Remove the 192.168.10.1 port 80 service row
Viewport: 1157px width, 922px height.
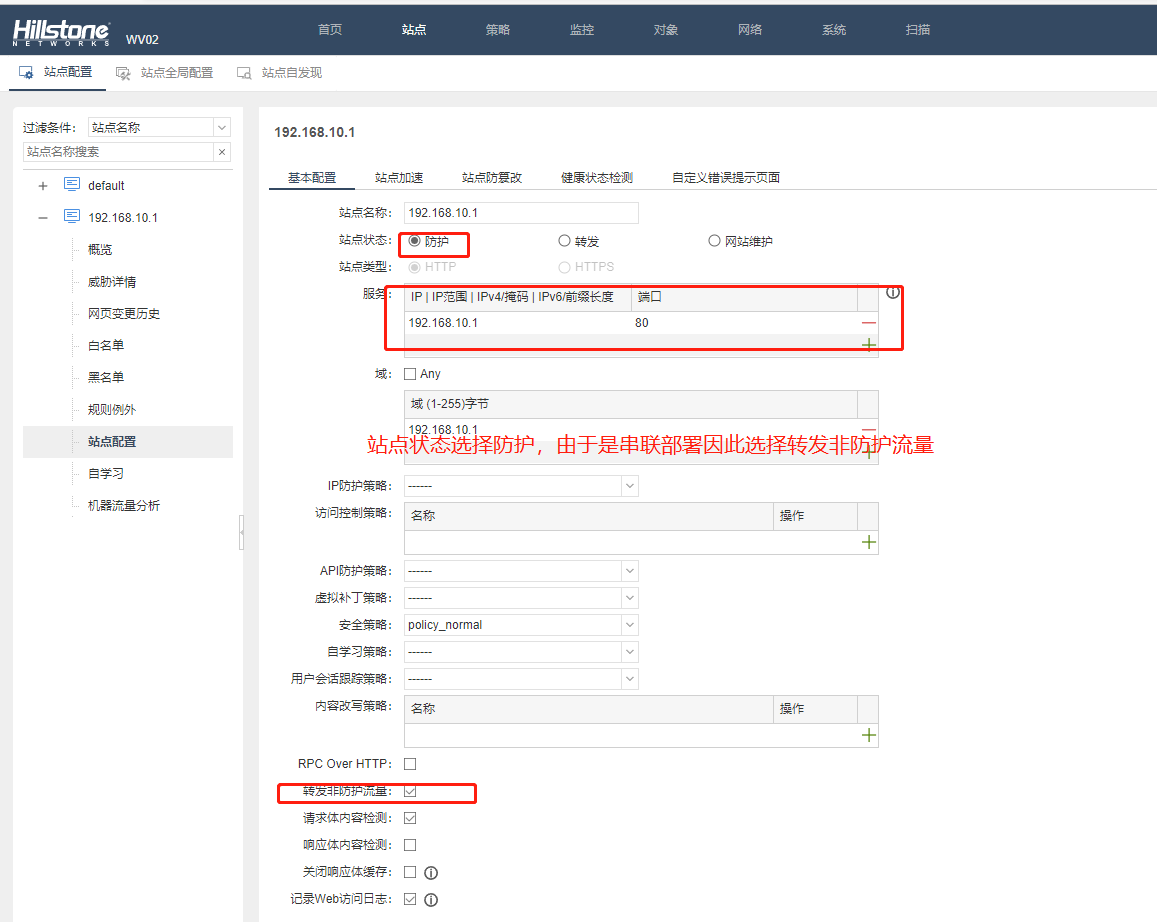[x=868, y=322]
